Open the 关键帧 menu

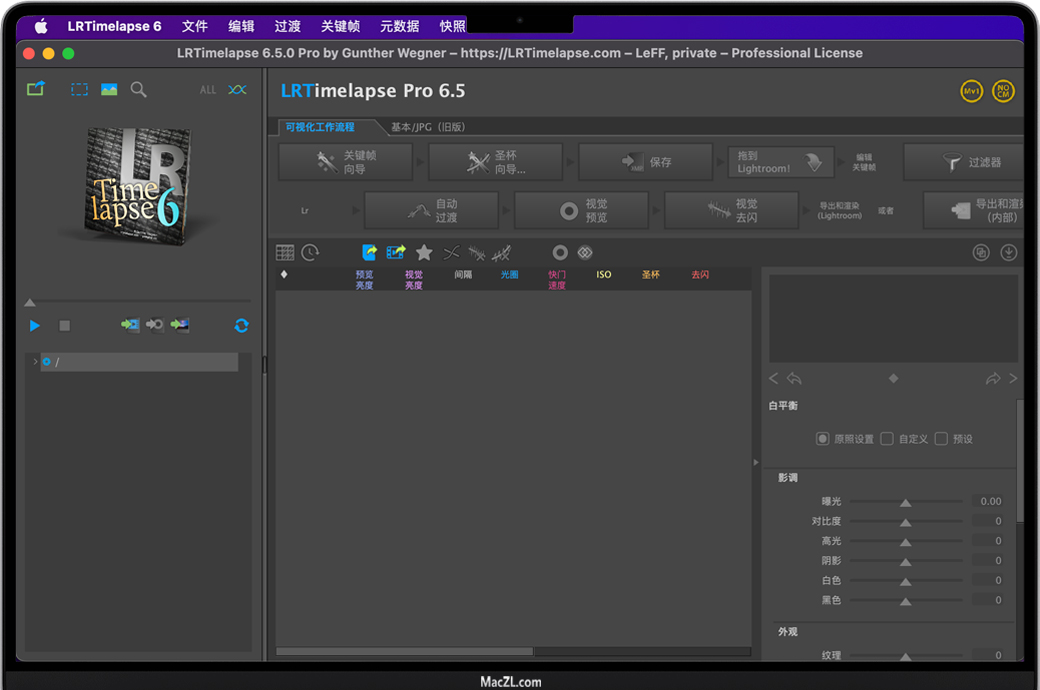click(x=341, y=26)
